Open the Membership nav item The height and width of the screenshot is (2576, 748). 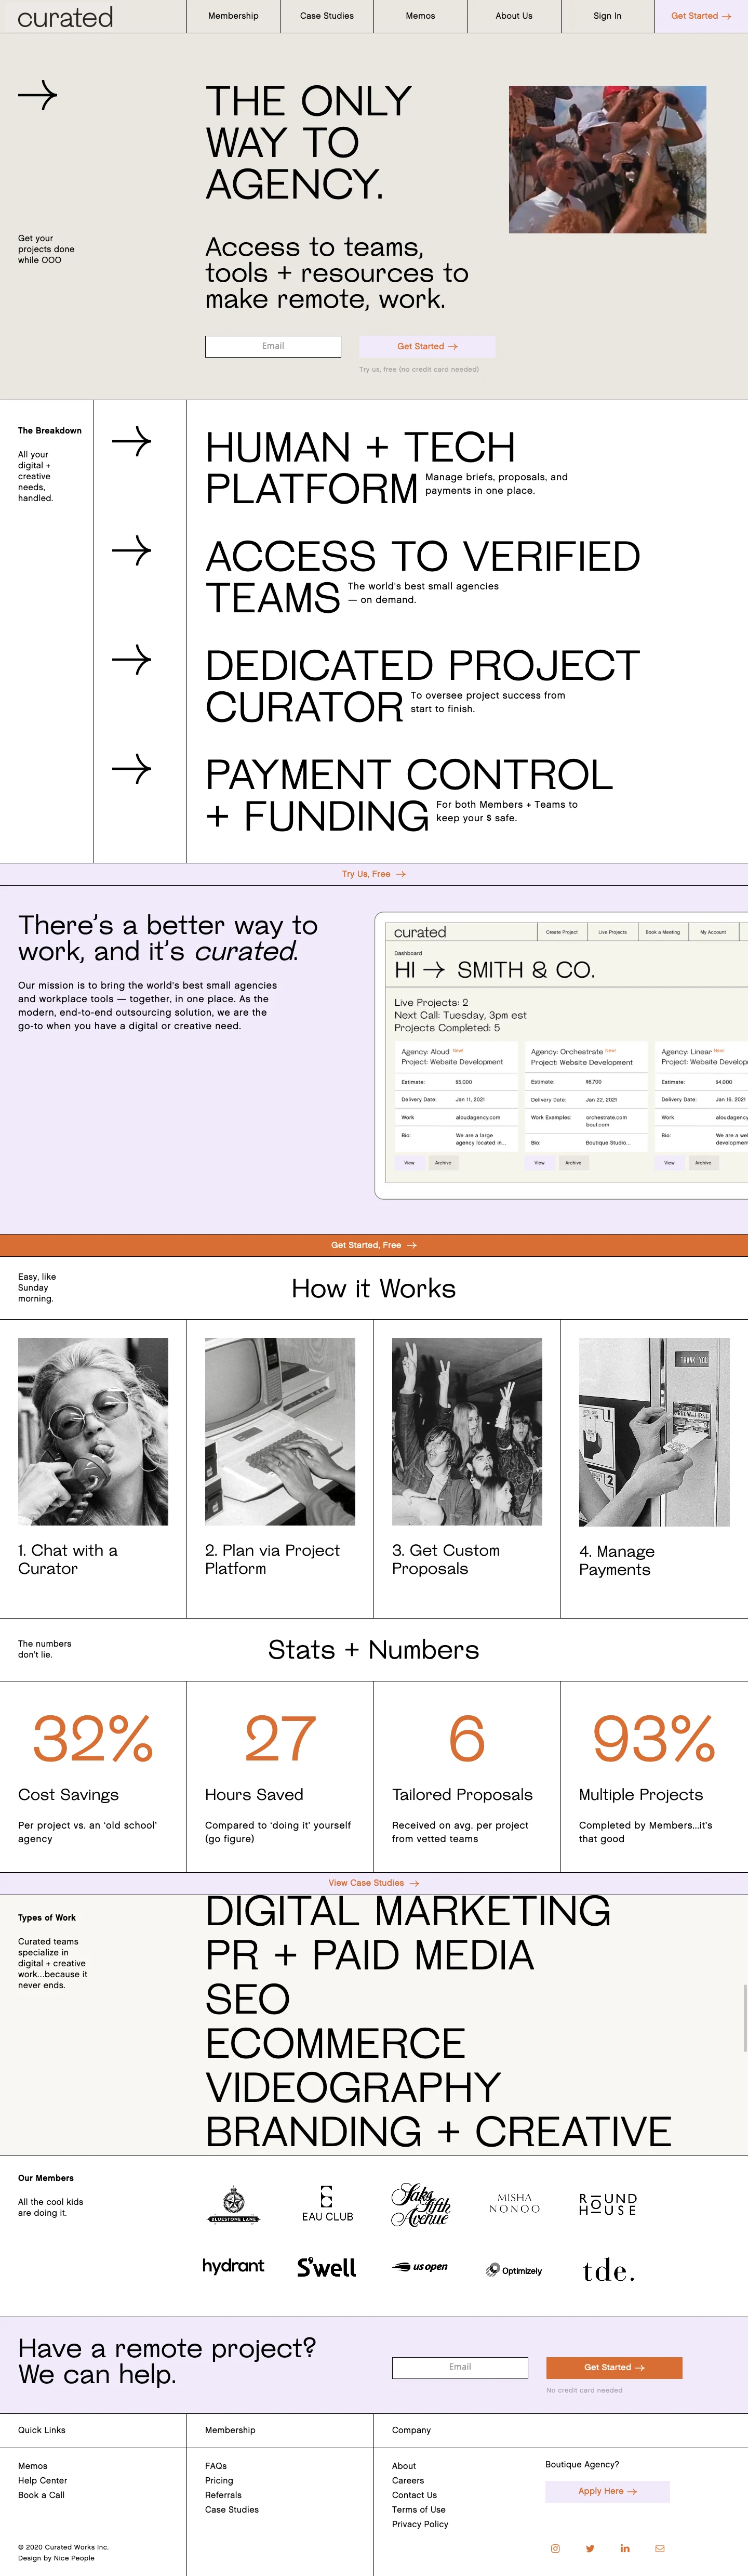click(233, 16)
